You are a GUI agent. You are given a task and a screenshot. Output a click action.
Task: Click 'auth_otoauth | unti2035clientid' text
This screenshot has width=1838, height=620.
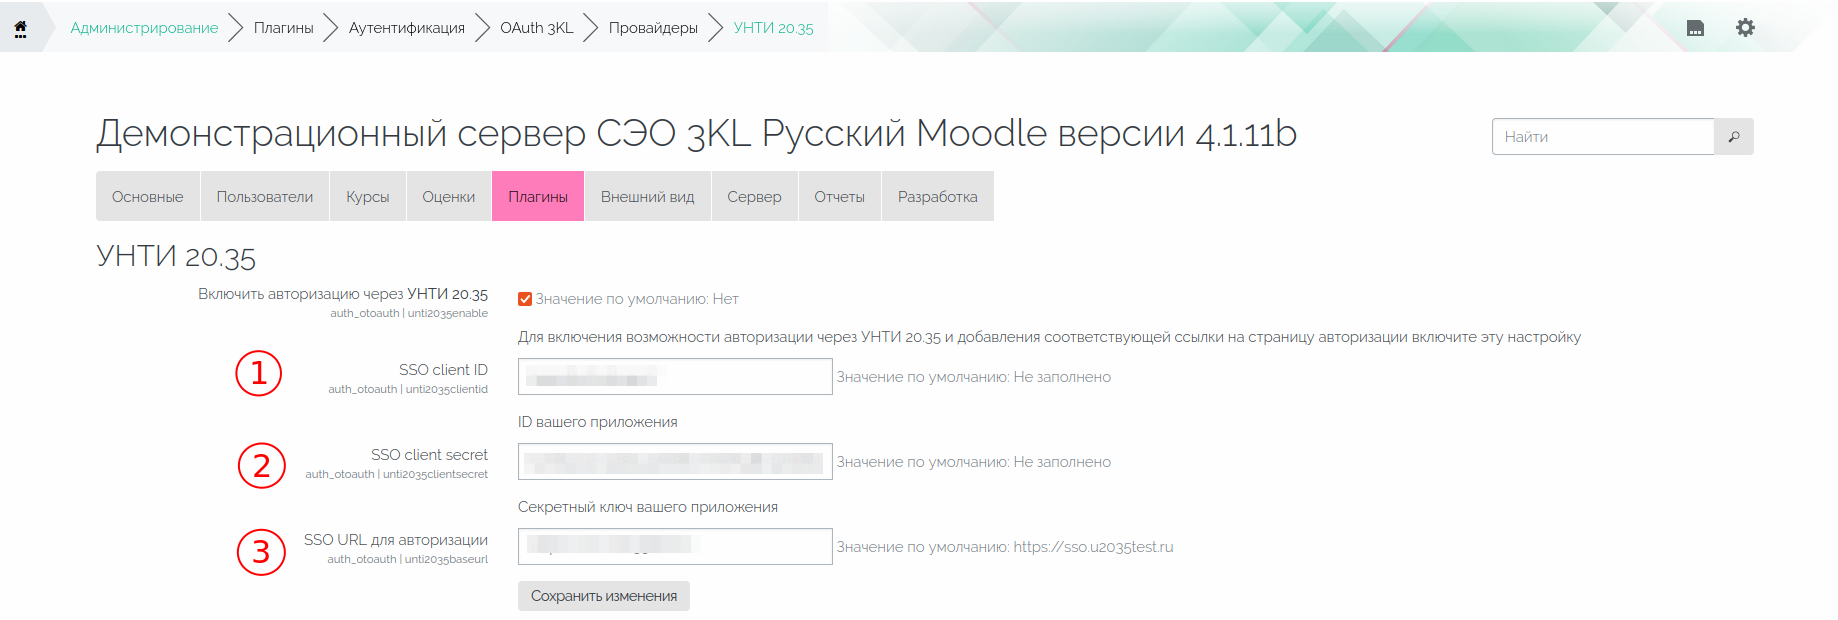(x=408, y=390)
